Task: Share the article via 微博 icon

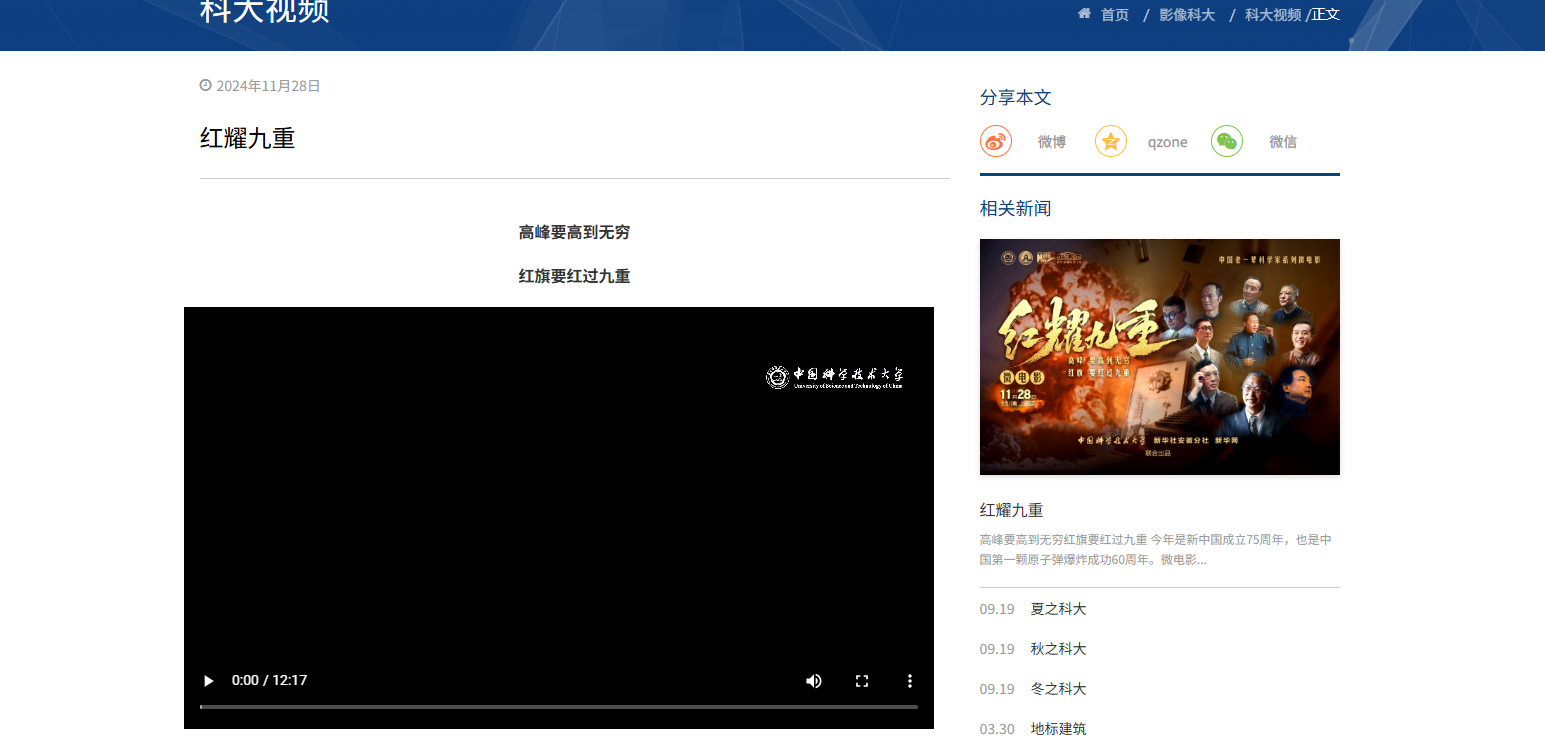Action: click(x=994, y=141)
